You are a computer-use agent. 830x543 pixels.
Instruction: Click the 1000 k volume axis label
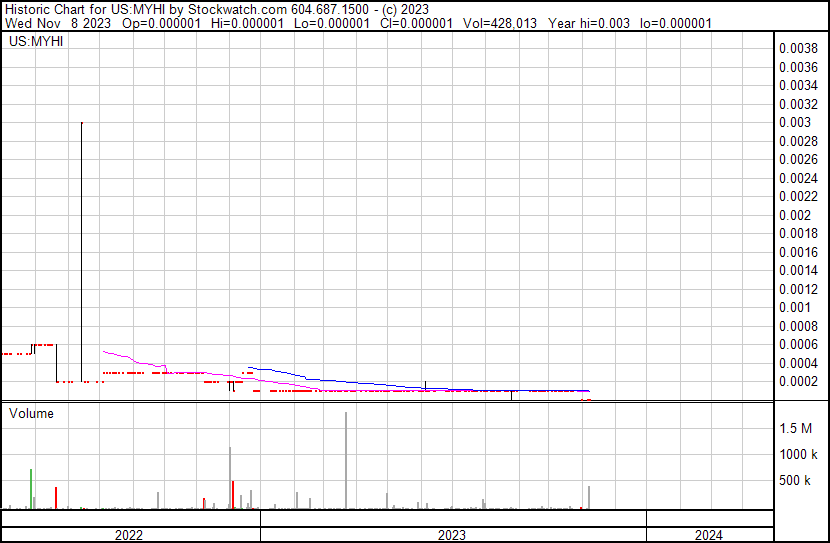(x=803, y=455)
